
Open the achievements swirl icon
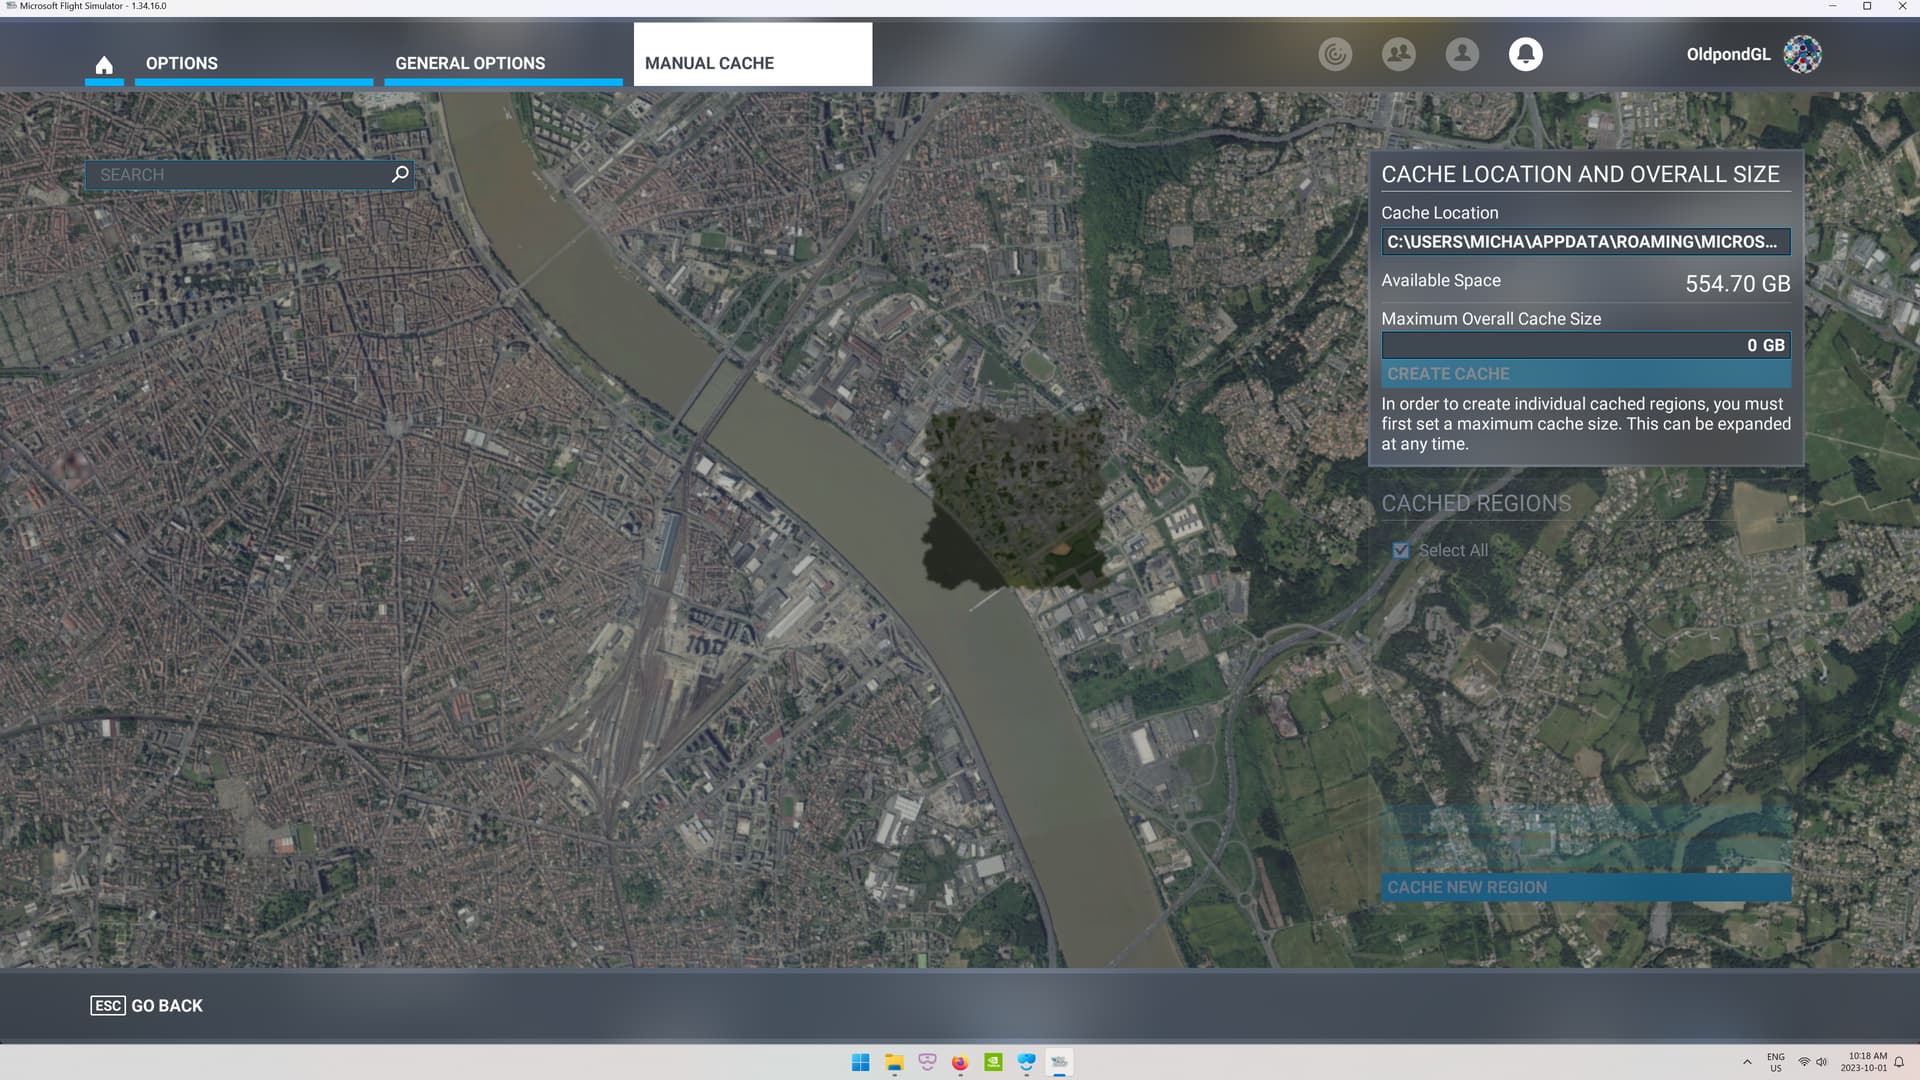1335,54
